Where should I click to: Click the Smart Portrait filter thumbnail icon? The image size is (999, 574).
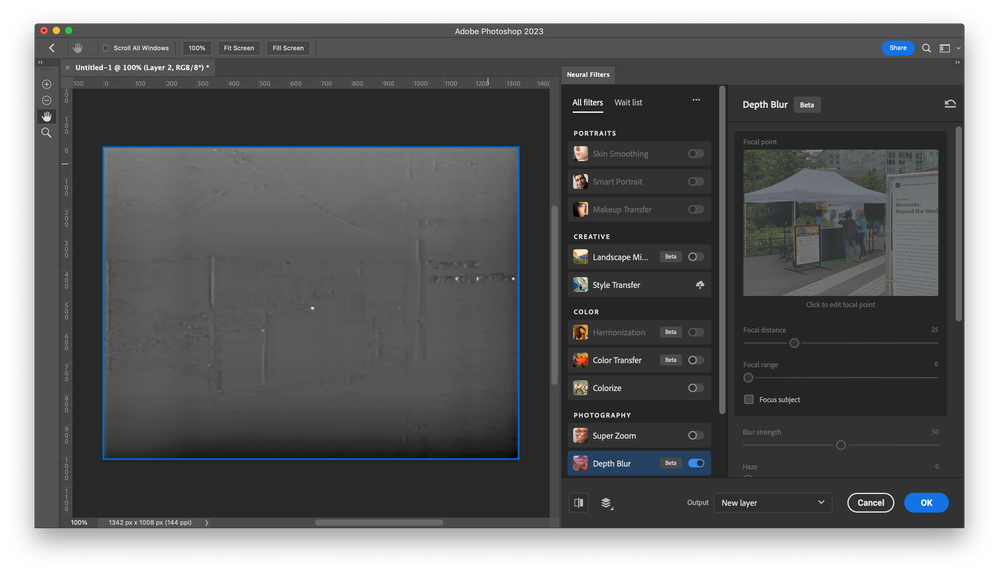(x=580, y=182)
